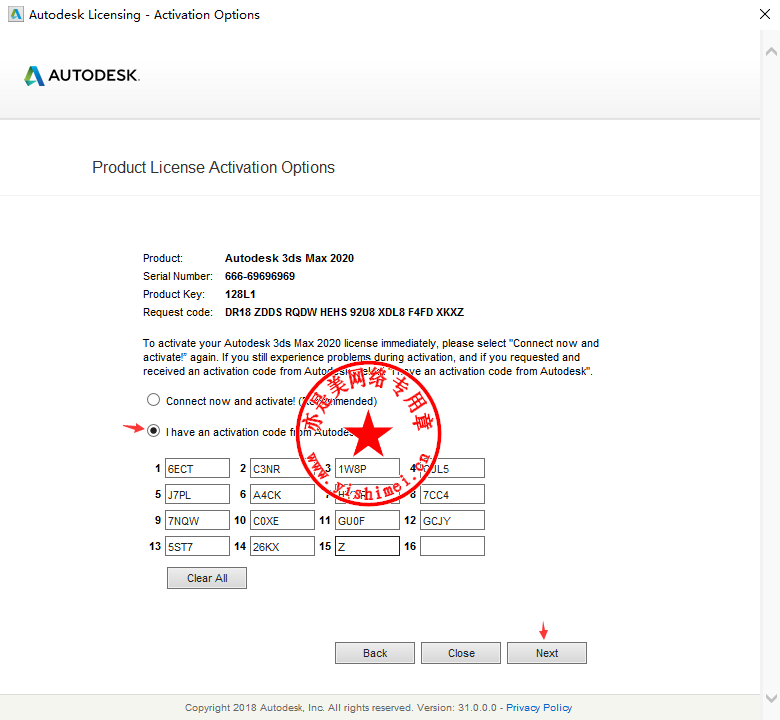The height and width of the screenshot is (720, 780).
Task: Click activation code field 6 containing A4CK
Action: pos(282,494)
